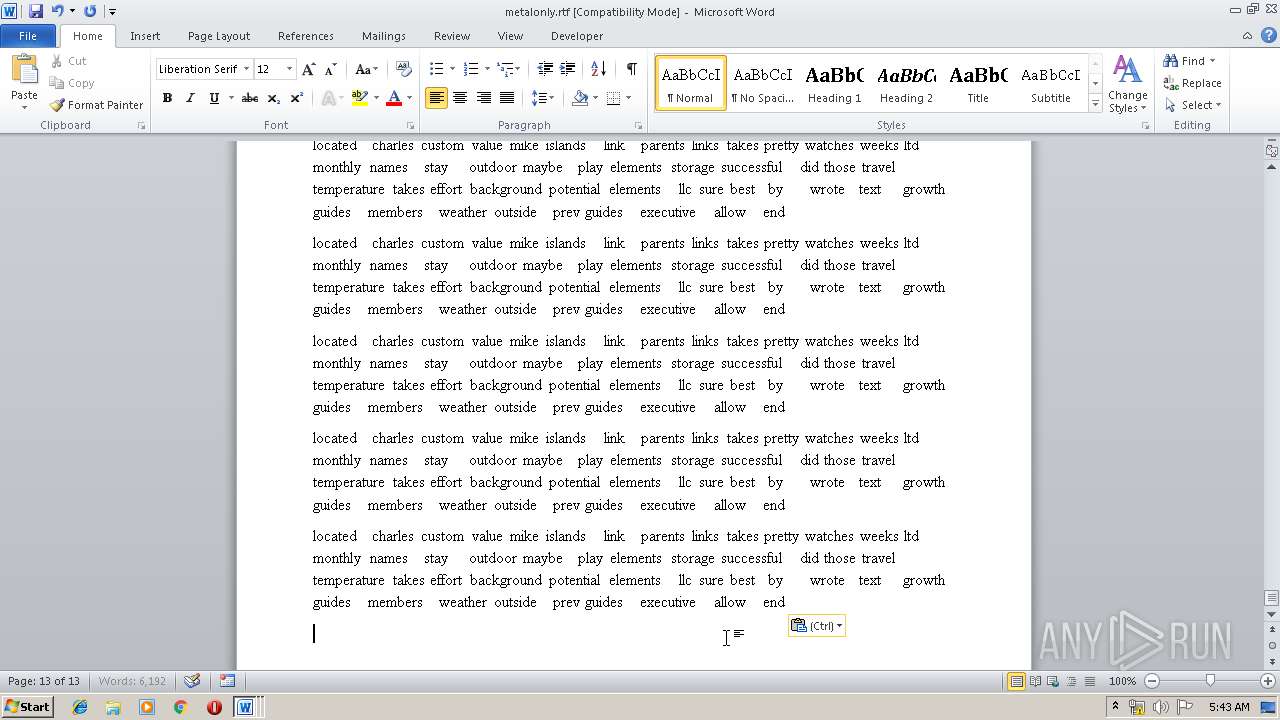The image size is (1280, 720).
Task: Click the macro recording icon in status bar
Action: pyautogui.click(x=227, y=681)
